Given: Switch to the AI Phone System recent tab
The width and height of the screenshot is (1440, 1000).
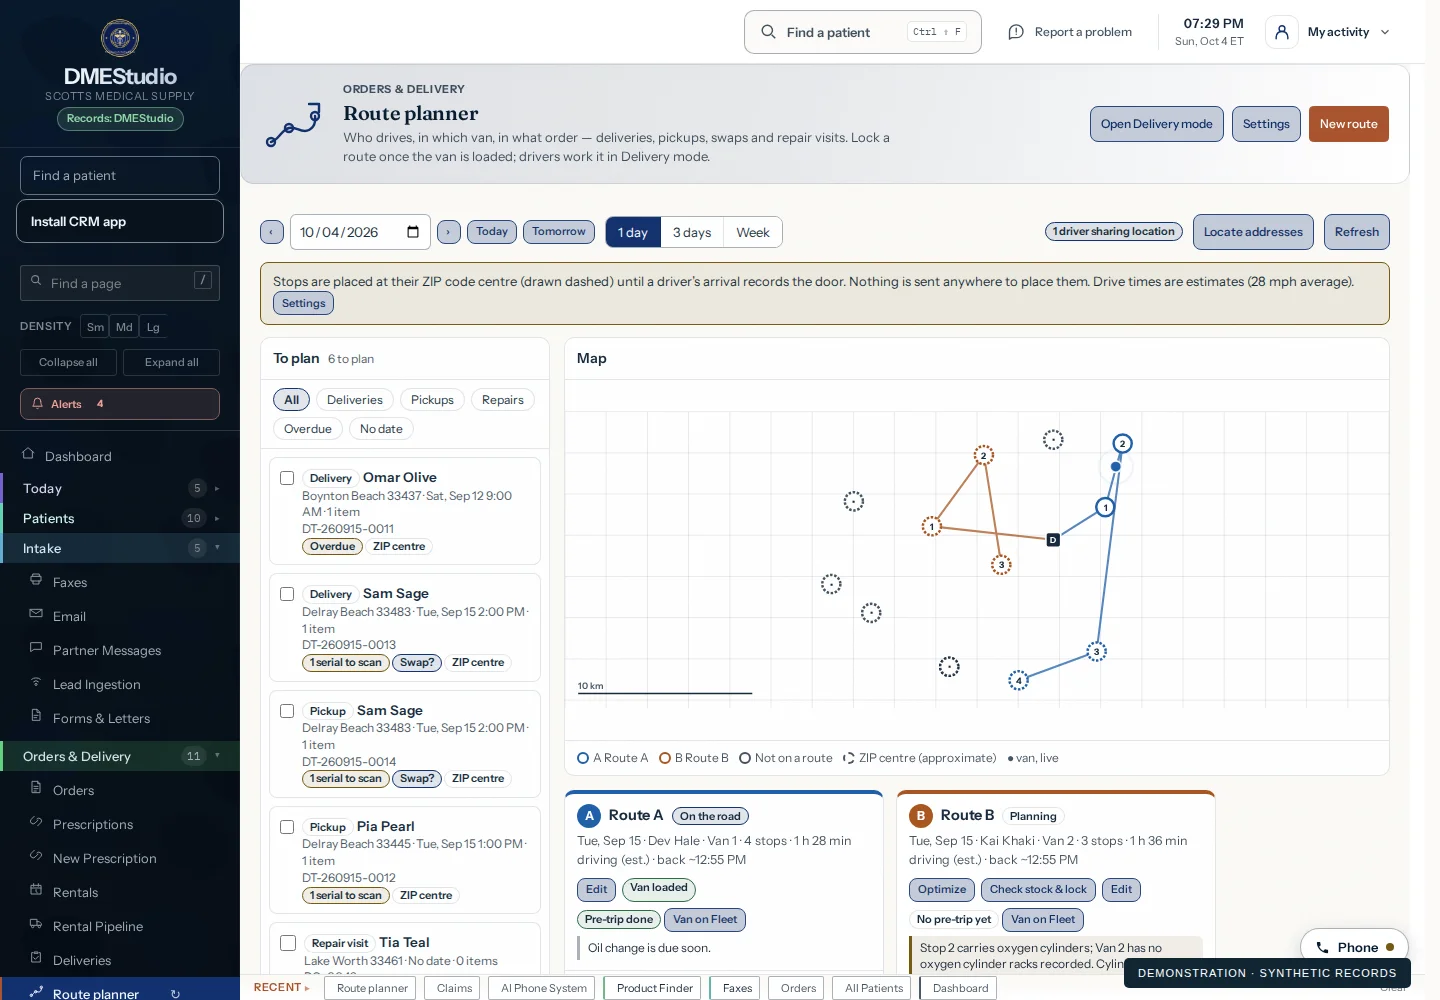Looking at the screenshot, I should 544,988.
